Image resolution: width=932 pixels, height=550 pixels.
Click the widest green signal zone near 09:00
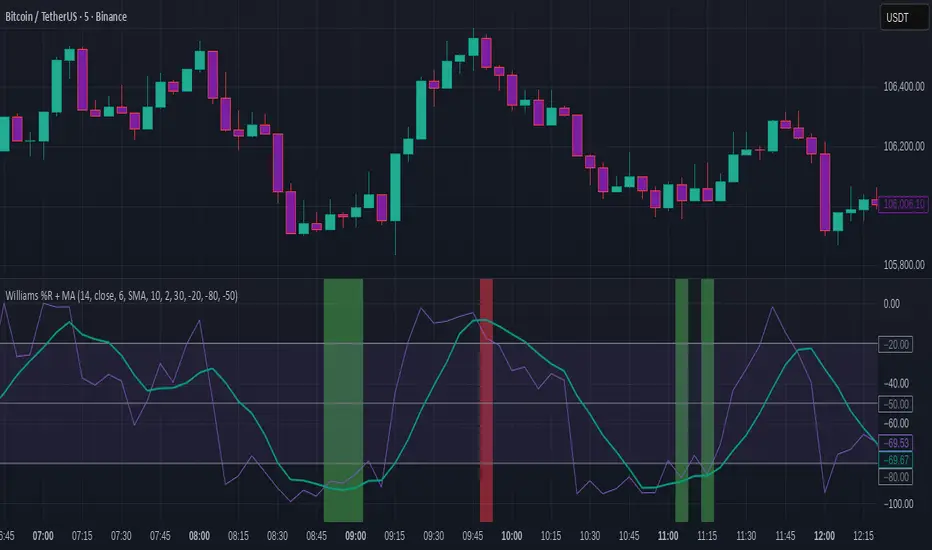point(343,400)
